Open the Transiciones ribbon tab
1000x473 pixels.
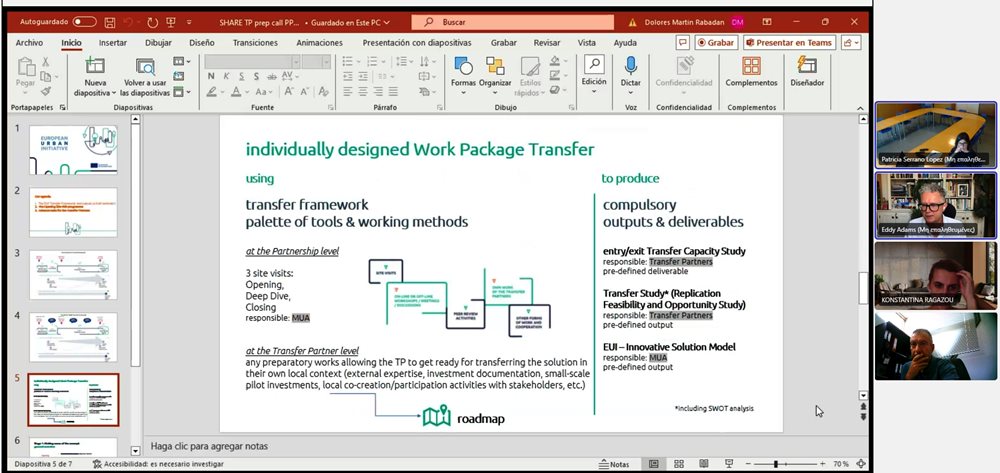pos(255,43)
